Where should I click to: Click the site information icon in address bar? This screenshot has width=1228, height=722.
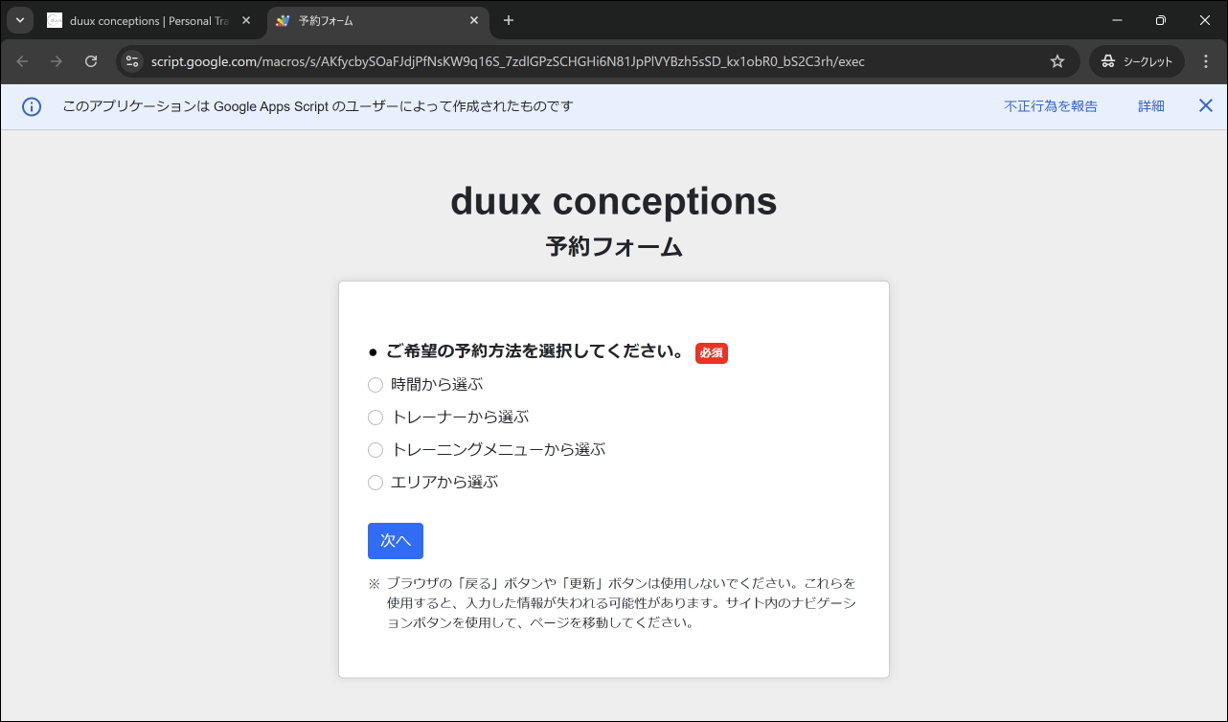132,62
